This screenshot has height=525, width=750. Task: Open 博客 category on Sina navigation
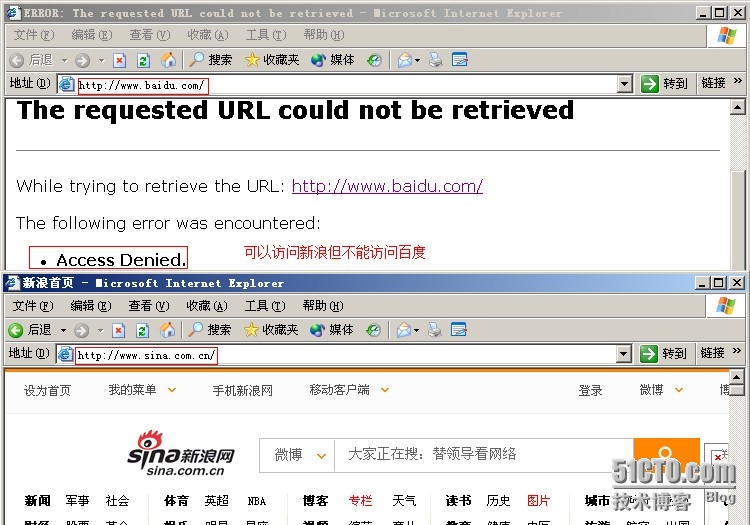(315, 501)
